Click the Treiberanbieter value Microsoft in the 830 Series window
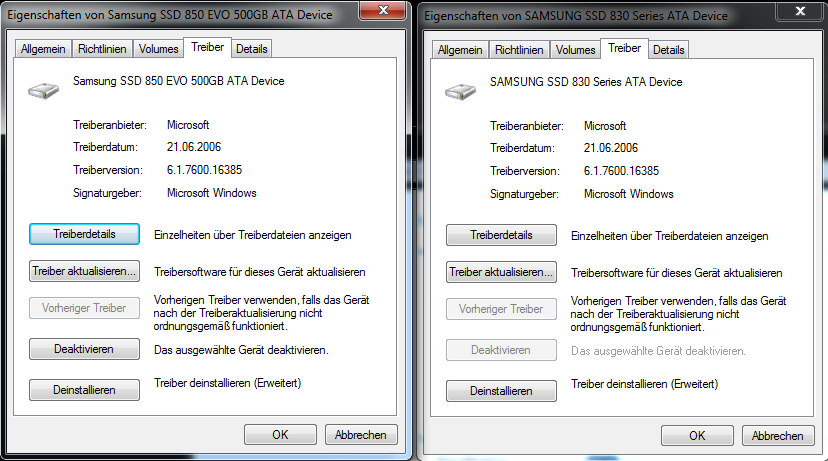 [x=605, y=126]
